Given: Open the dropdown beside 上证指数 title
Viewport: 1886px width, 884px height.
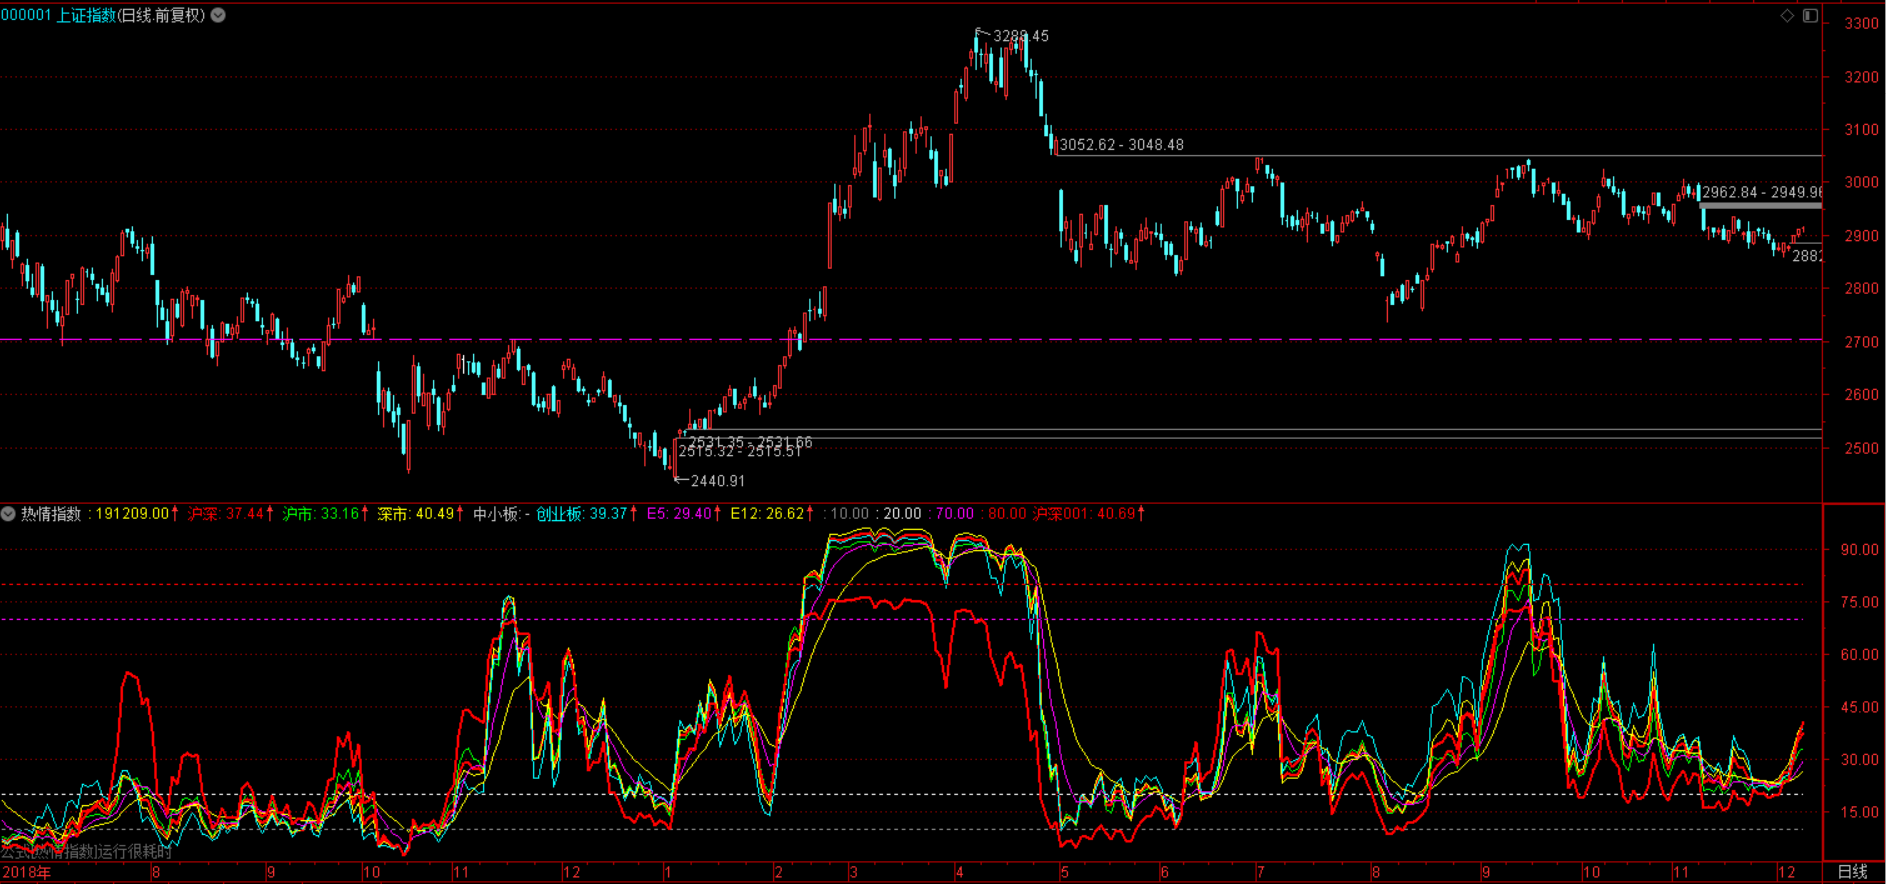Looking at the screenshot, I should (218, 15).
